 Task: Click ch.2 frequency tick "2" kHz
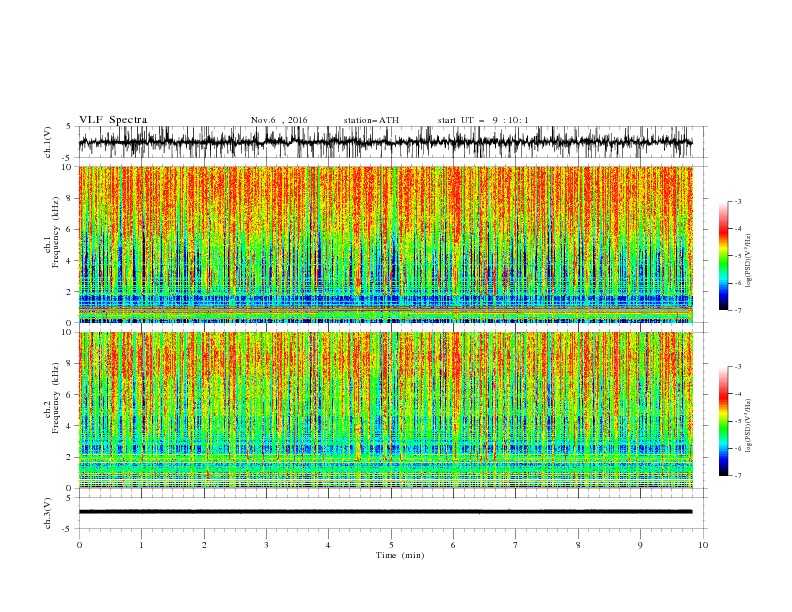tap(69, 457)
